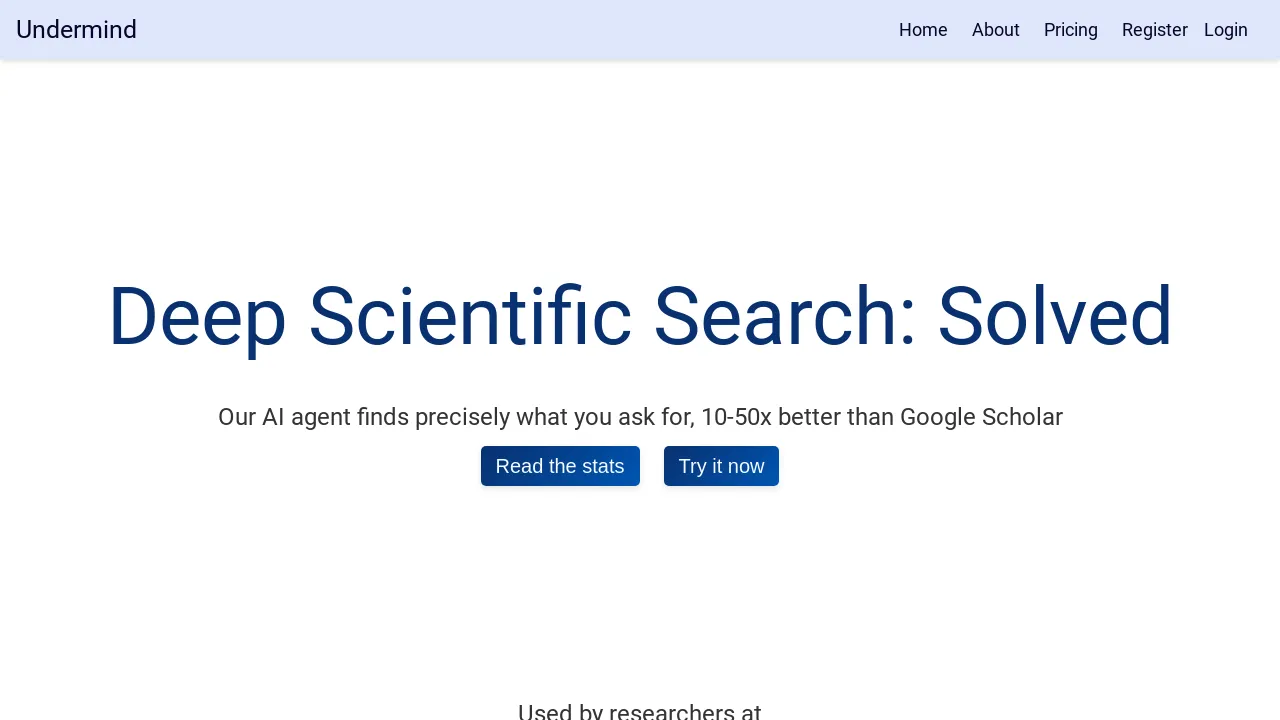Open the Pricing page link
Image resolution: width=1280 pixels, height=720 pixels.
tap(1071, 30)
